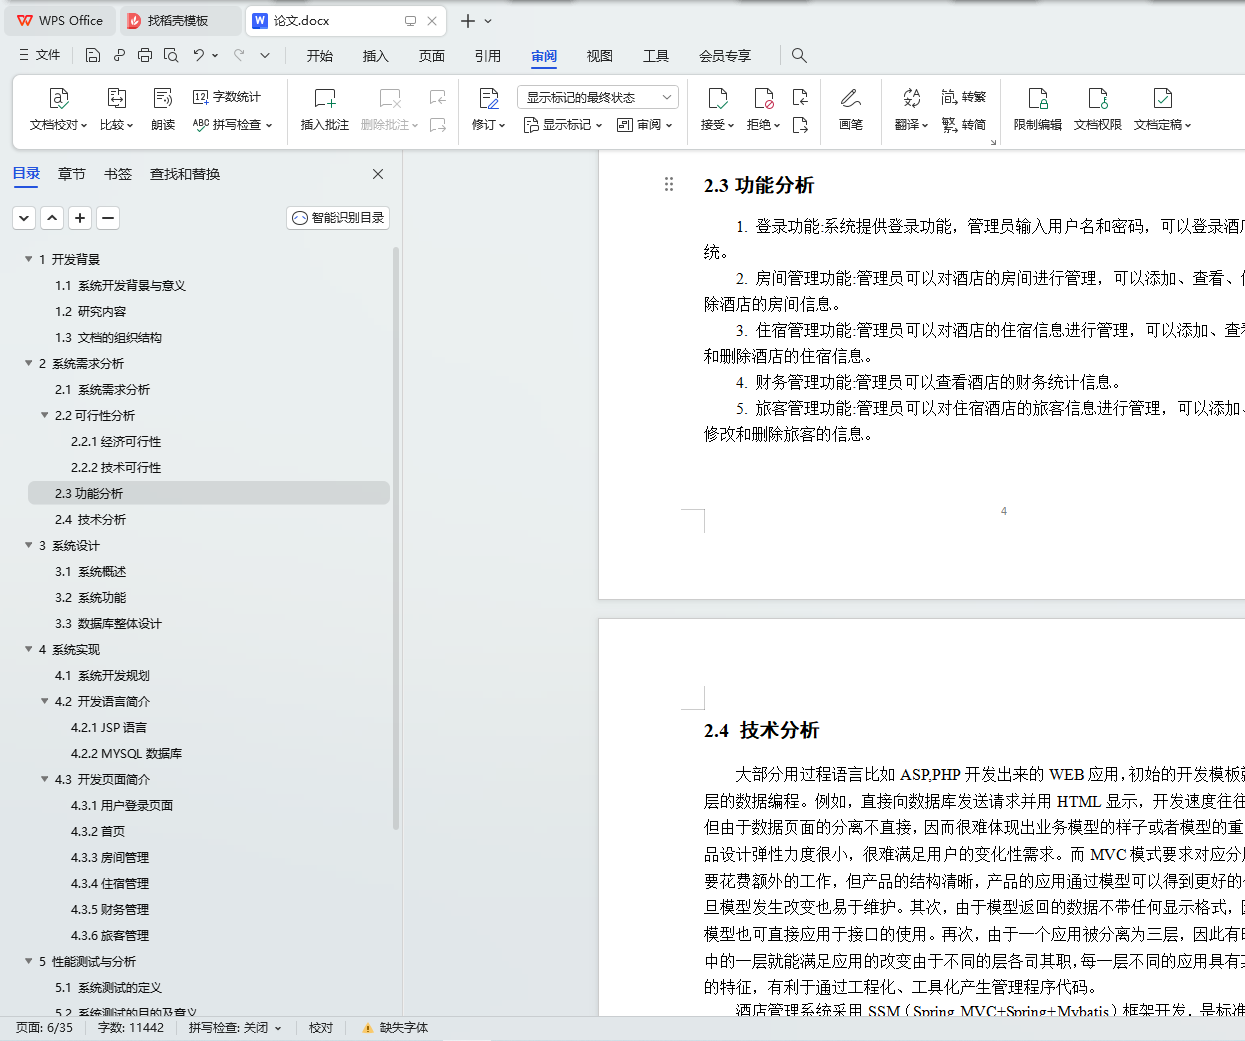The image size is (1245, 1041).
Task: Select '3.3 数据库整体设计' in outline
Action: 209,623
